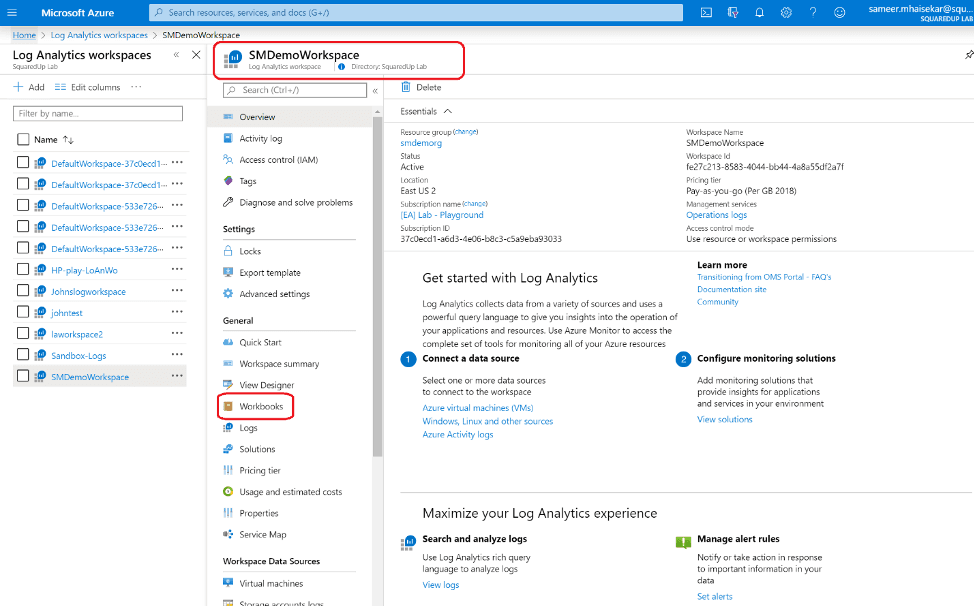
Task: Focus the top Search resources box
Action: pos(416,12)
